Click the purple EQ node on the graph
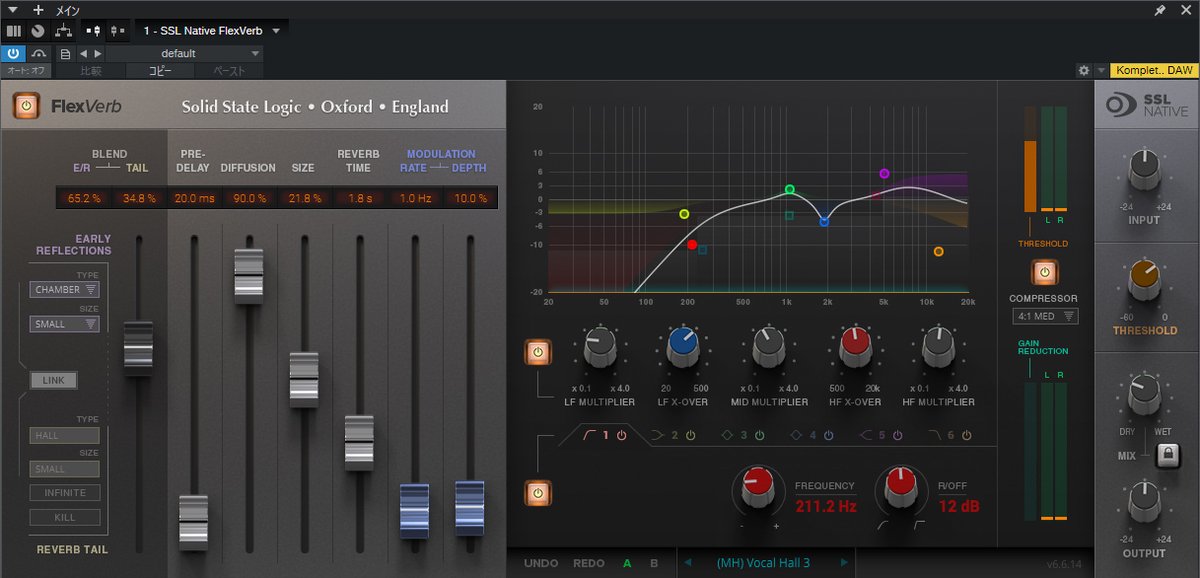 coord(884,174)
